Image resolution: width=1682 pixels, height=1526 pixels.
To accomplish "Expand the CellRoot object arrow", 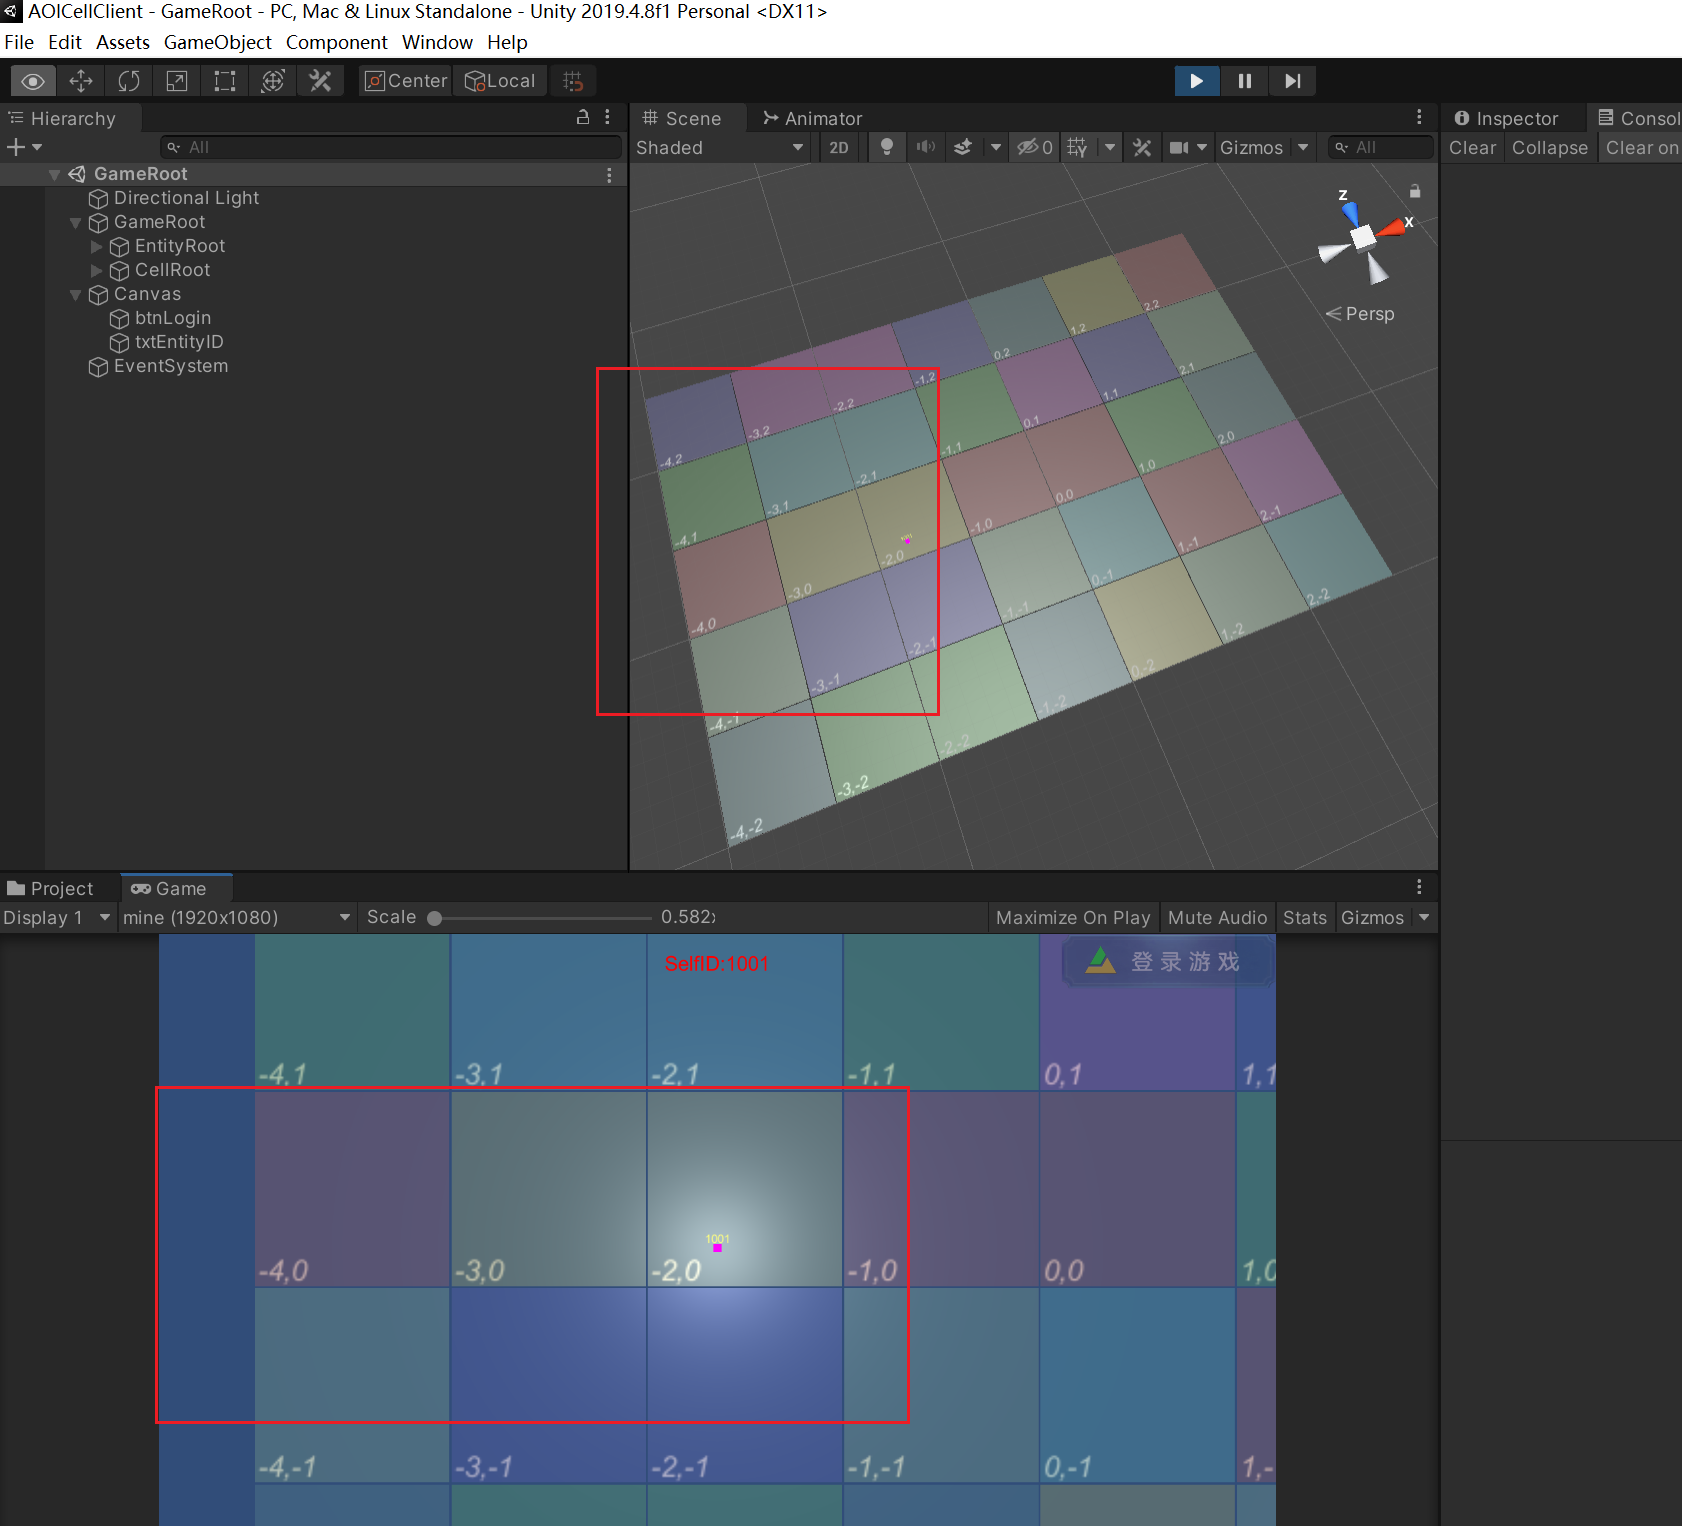I will 97,271.
